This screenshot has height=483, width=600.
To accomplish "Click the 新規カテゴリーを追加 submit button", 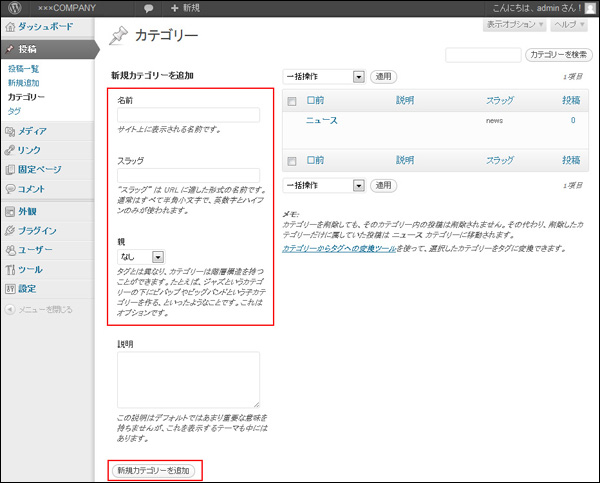I will pyautogui.click(x=153, y=471).
